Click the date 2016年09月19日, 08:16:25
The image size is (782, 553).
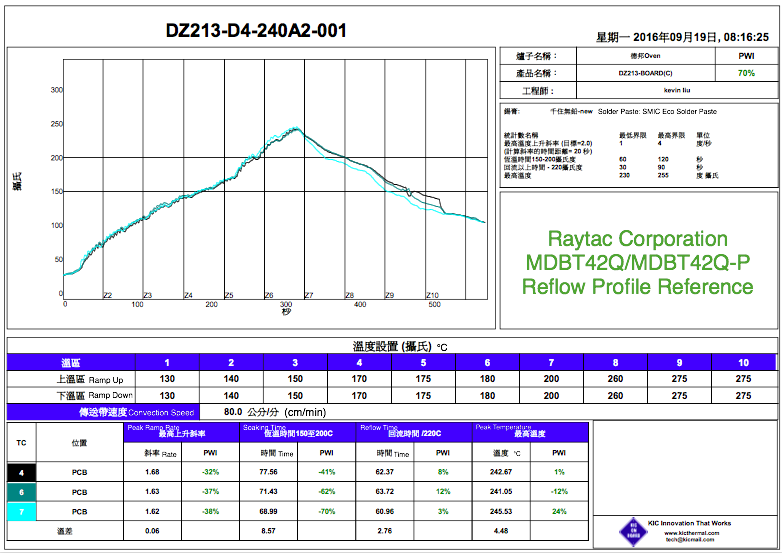[701, 37]
